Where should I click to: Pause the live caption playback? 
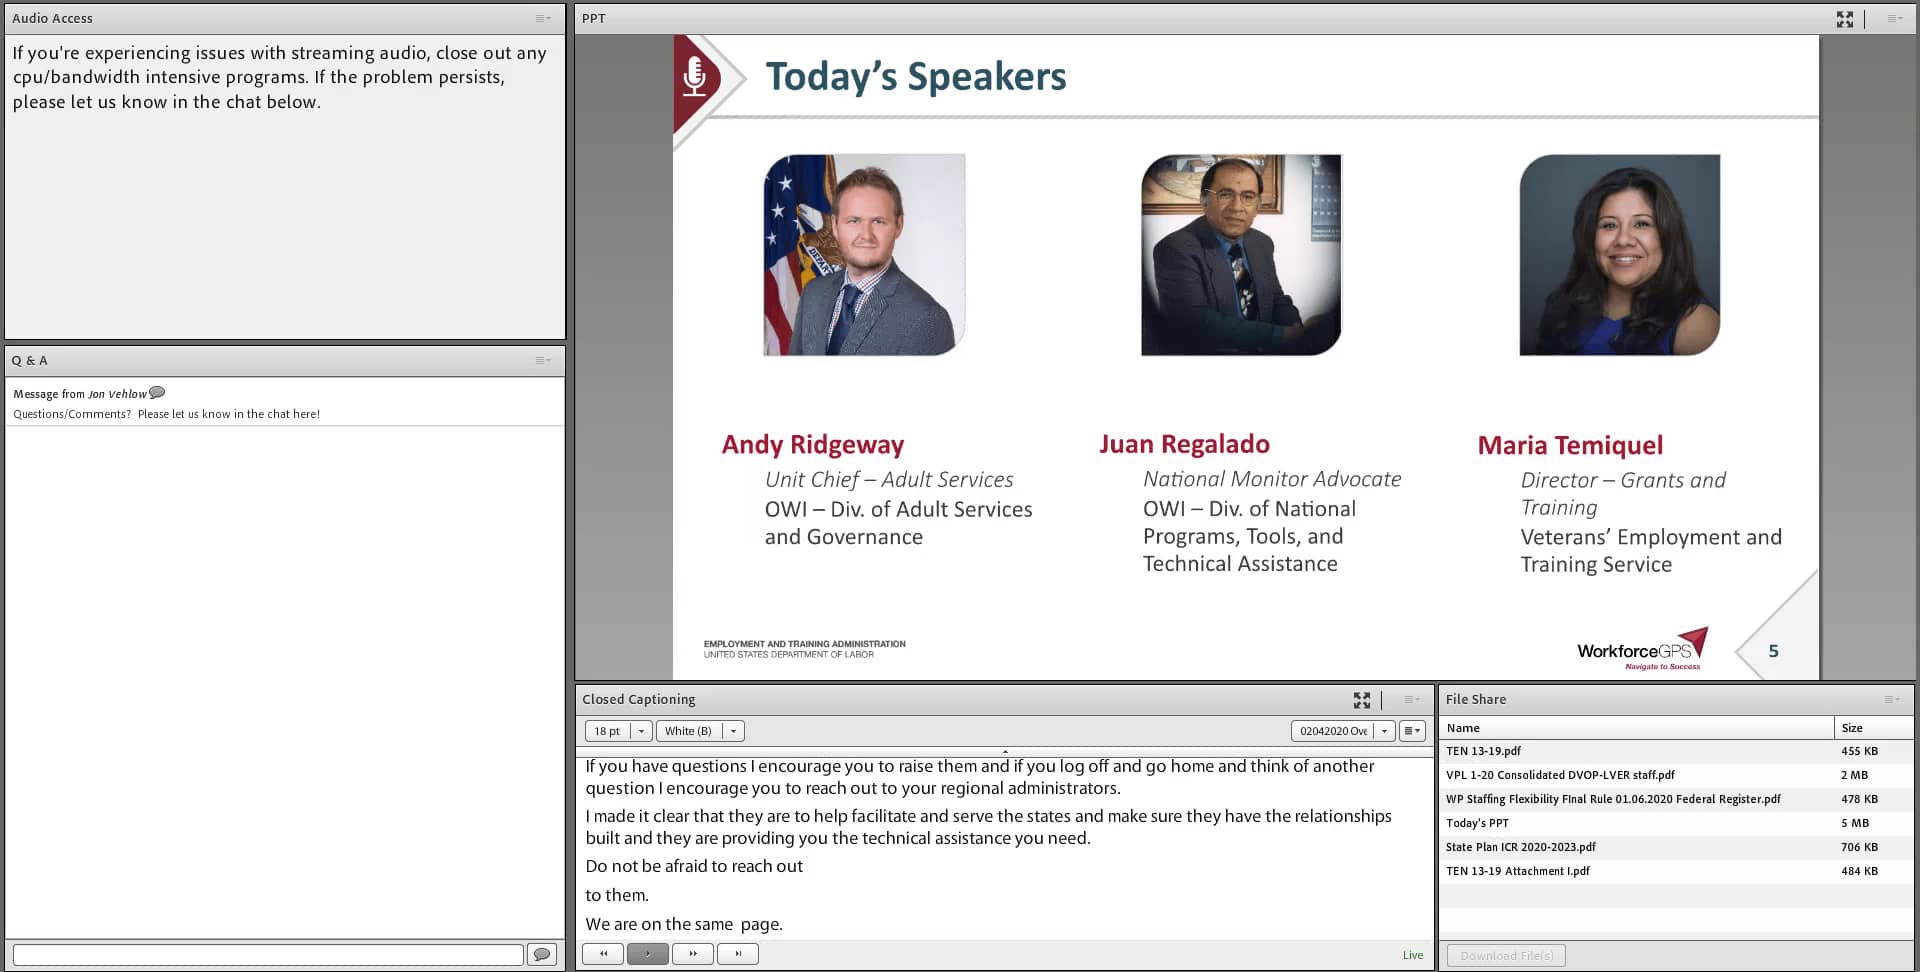pyautogui.click(x=648, y=953)
